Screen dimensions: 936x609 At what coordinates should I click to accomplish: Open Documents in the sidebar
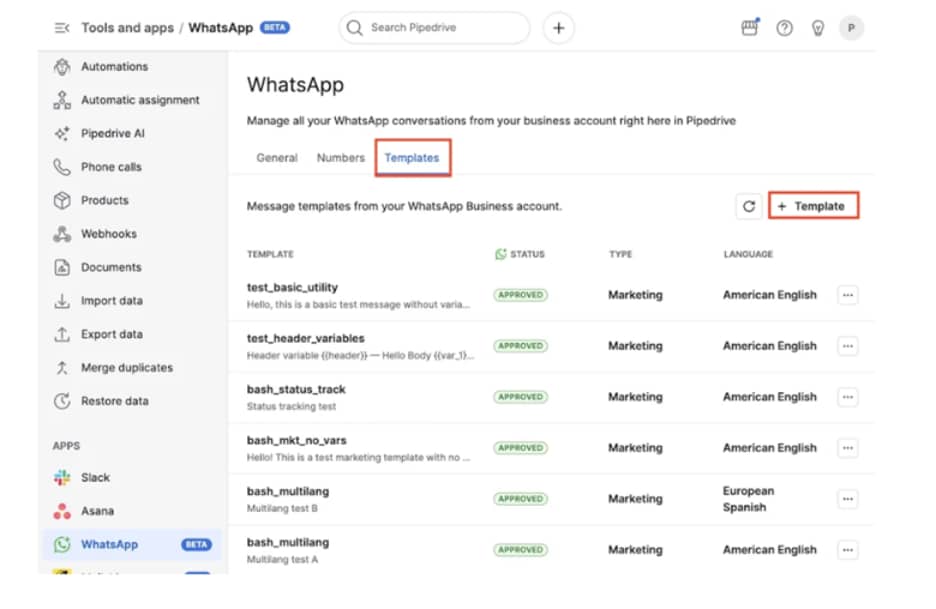click(111, 267)
